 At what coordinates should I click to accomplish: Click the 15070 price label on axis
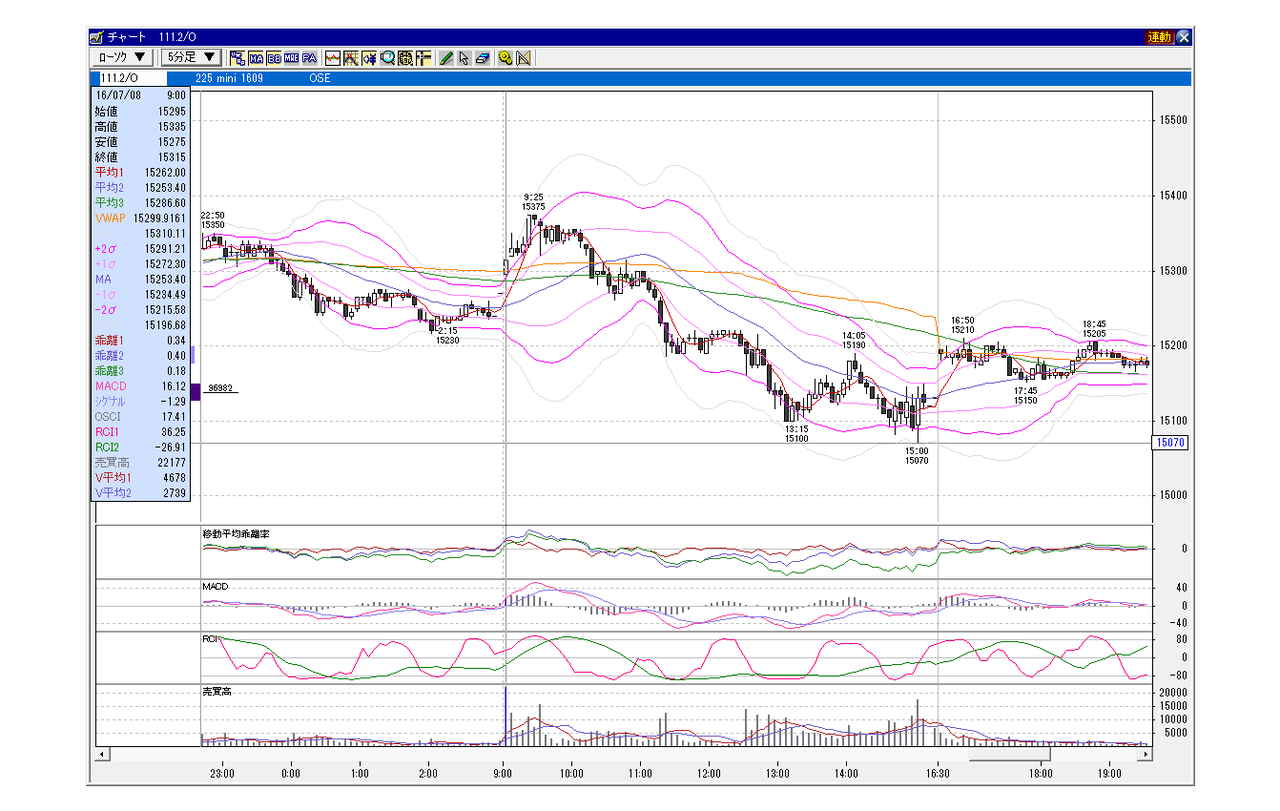(1170, 442)
